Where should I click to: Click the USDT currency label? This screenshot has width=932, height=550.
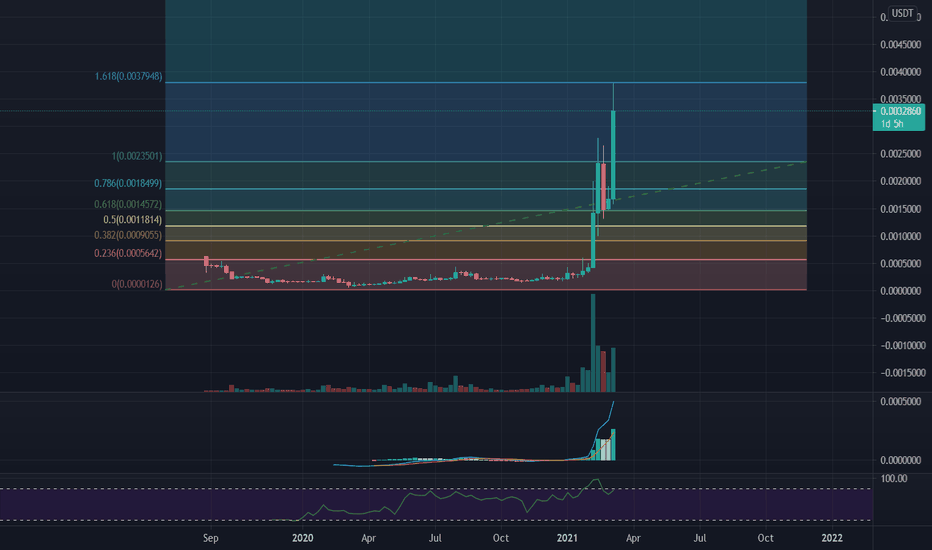click(902, 13)
